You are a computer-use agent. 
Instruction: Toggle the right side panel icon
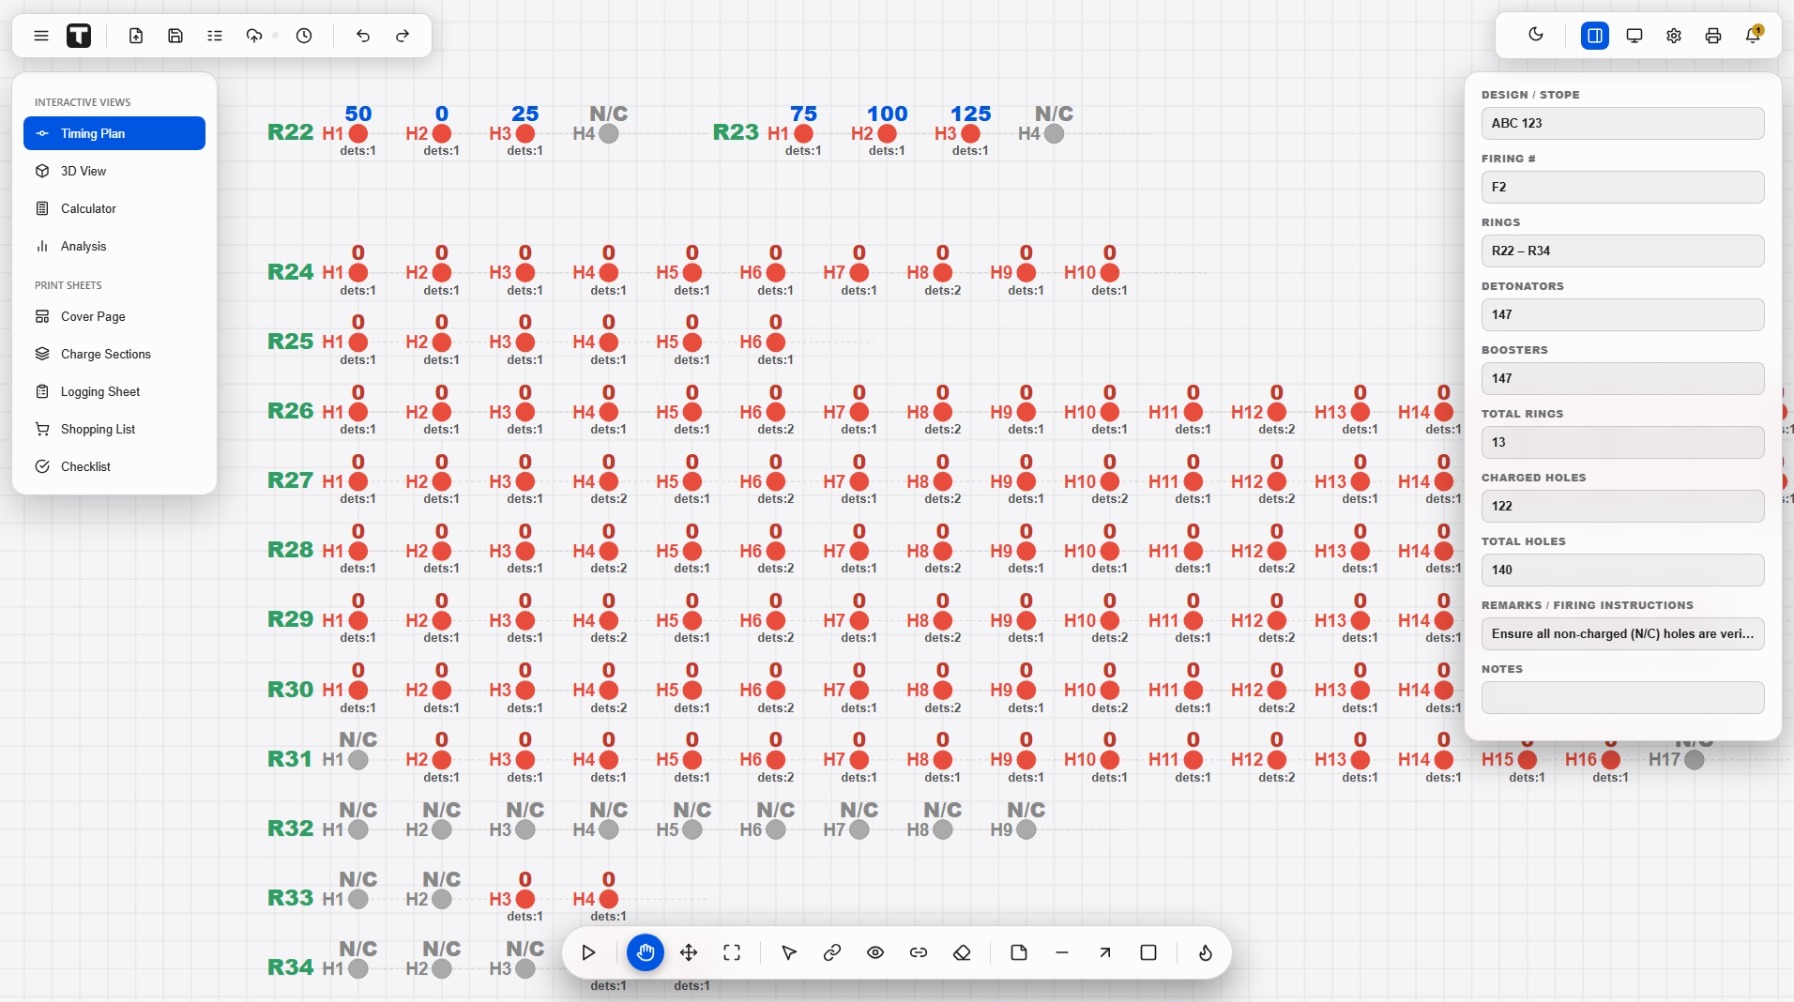(1595, 36)
